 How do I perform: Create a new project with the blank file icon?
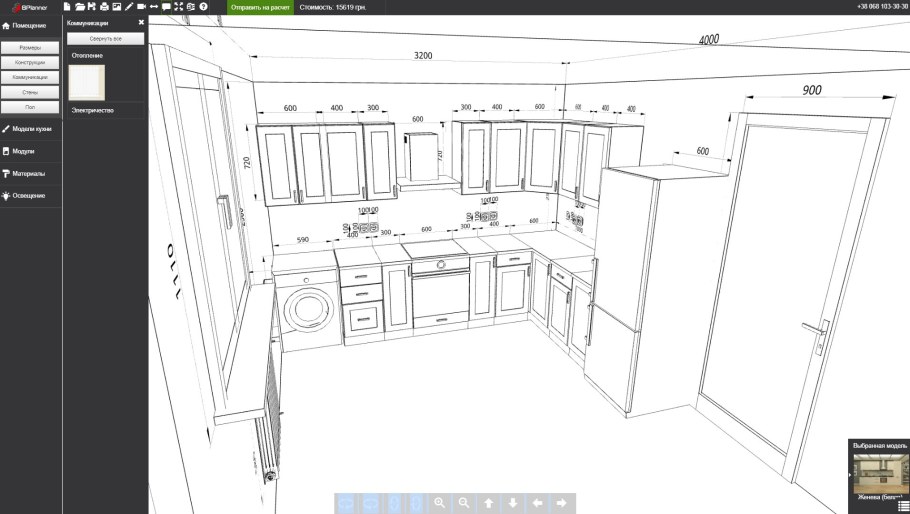tap(67, 7)
